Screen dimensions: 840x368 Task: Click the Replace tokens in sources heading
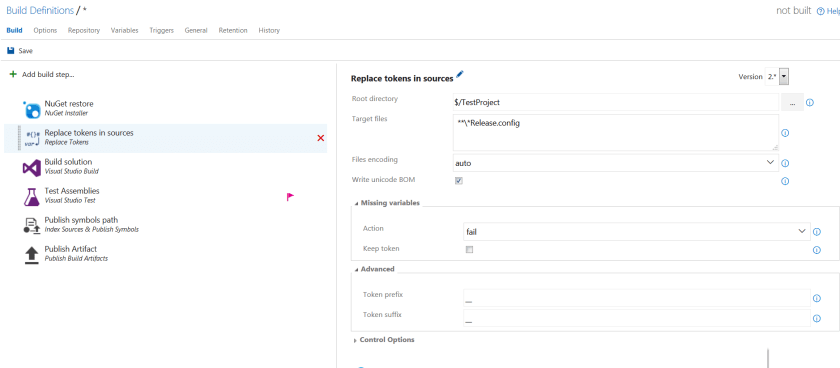(x=402, y=79)
